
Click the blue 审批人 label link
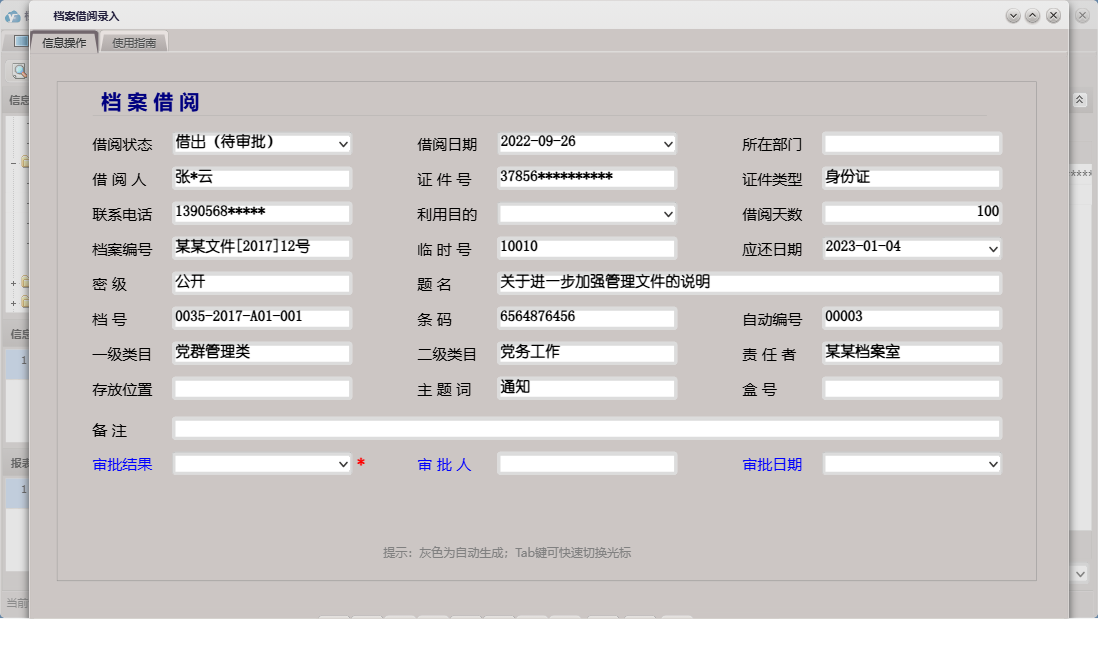coord(444,464)
